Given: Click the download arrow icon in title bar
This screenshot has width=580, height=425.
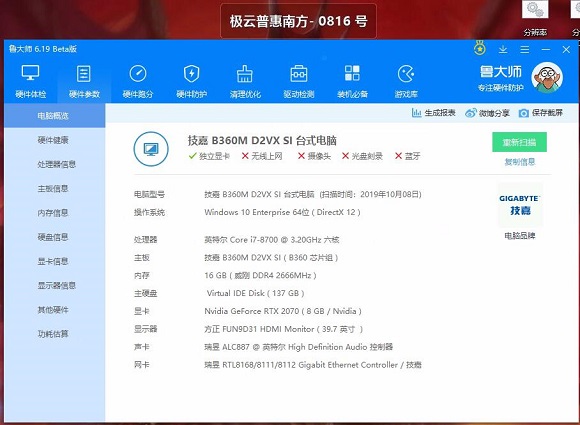Looking at the screenshot, I should [x=503, y=49].
